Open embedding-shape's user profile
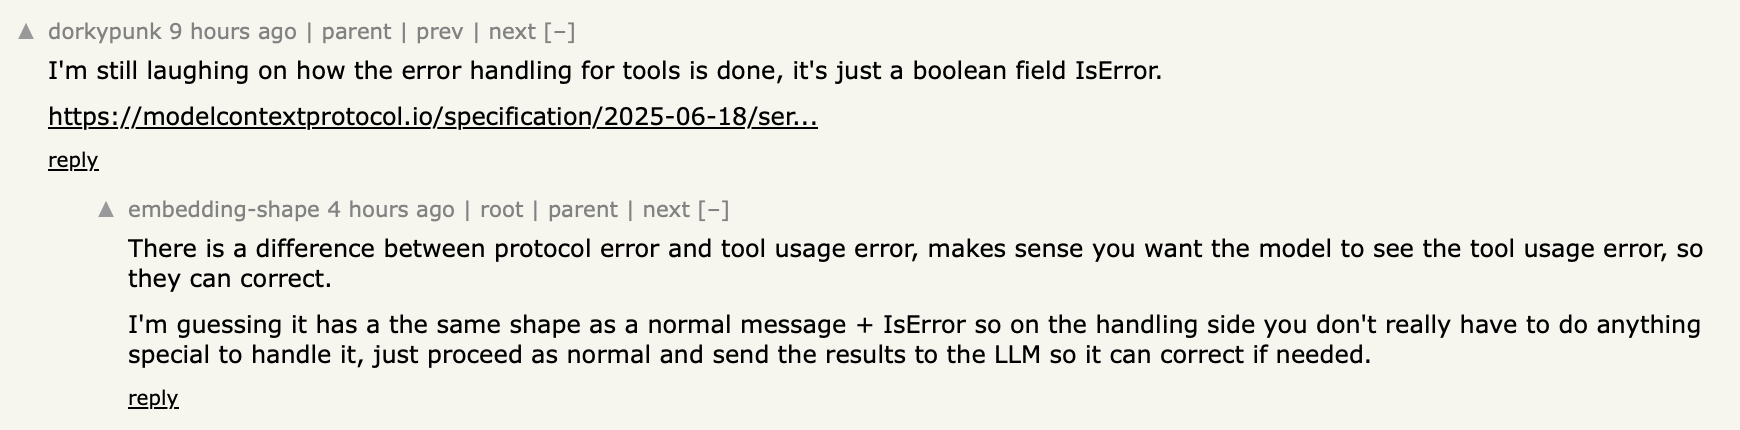1740x430 pixels. tap(223, 210)
